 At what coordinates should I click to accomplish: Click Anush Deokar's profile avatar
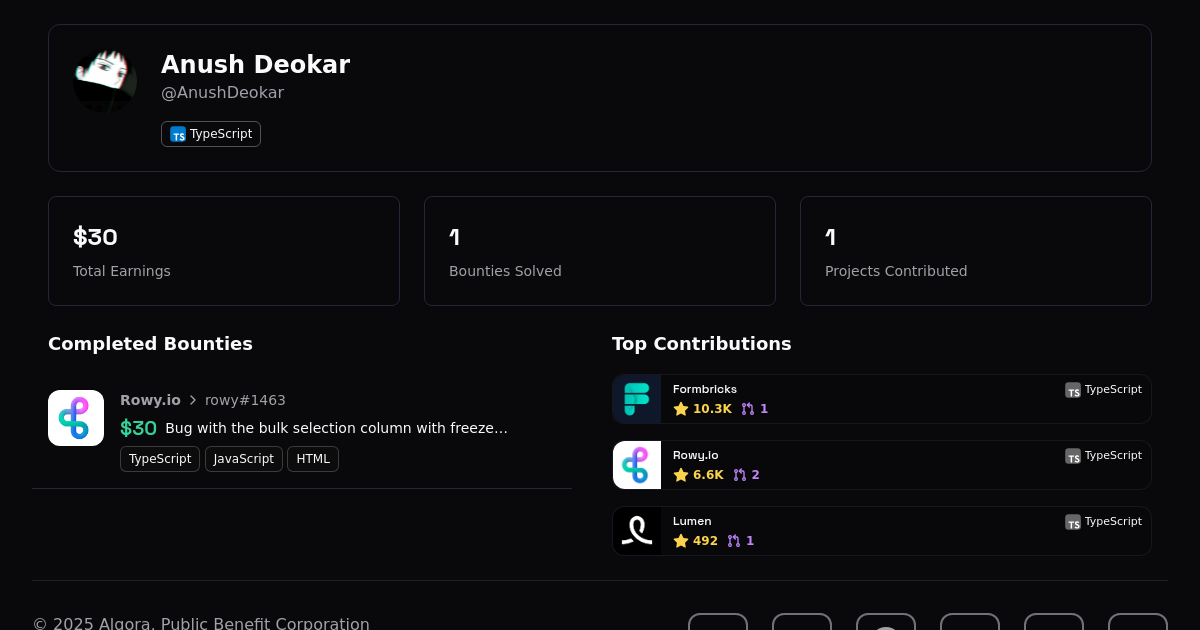[x=105, y=80]
